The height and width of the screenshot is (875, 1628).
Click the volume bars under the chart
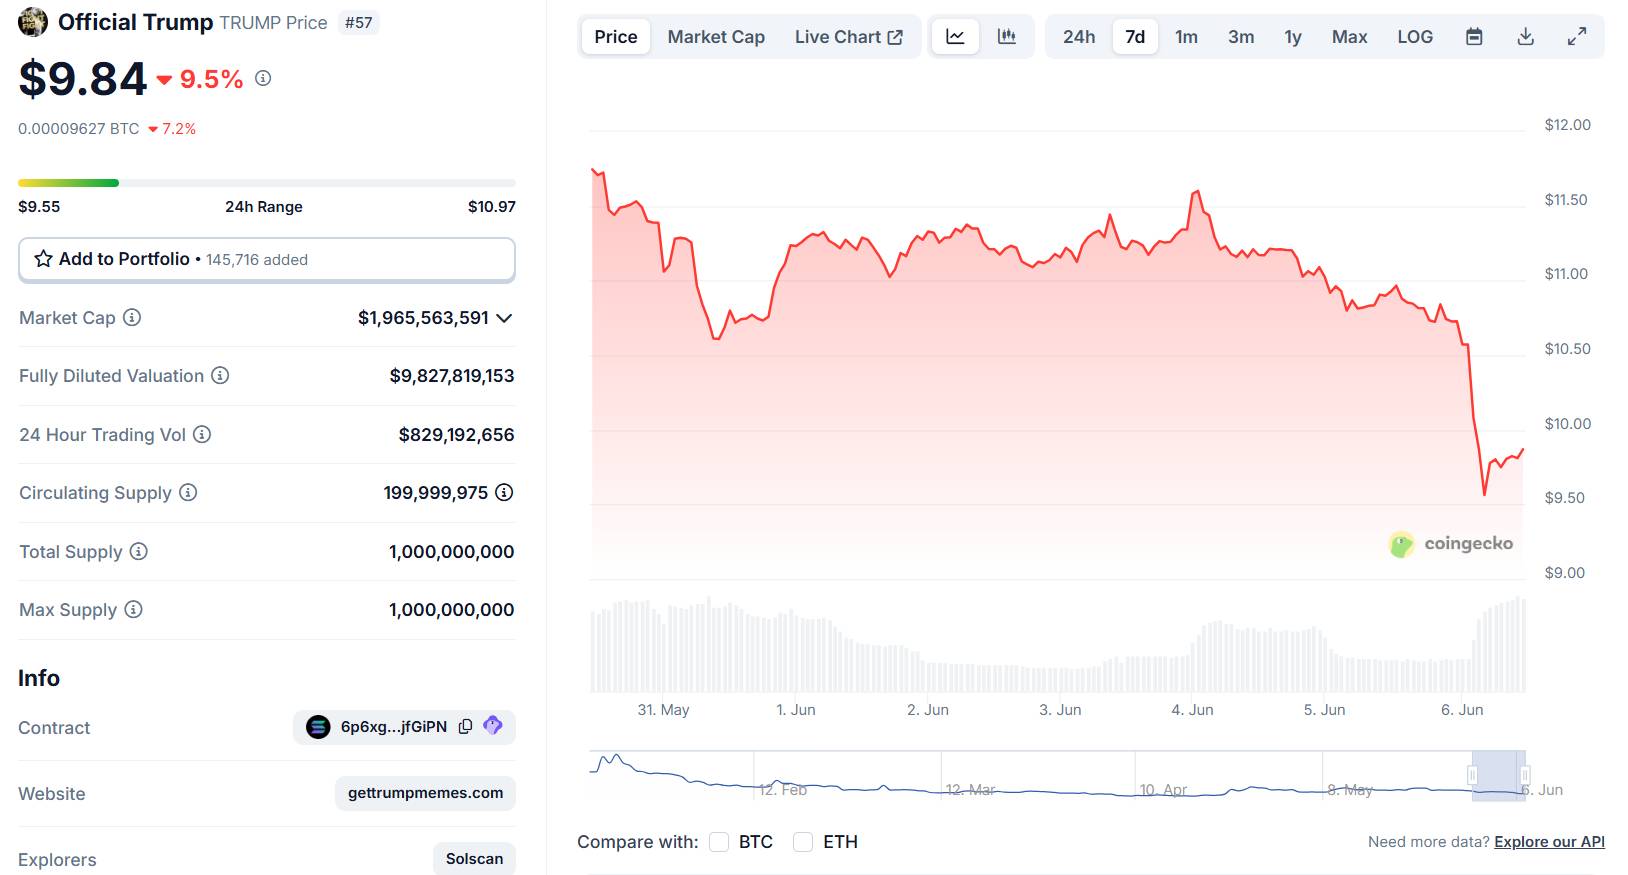click(1058, 645)
